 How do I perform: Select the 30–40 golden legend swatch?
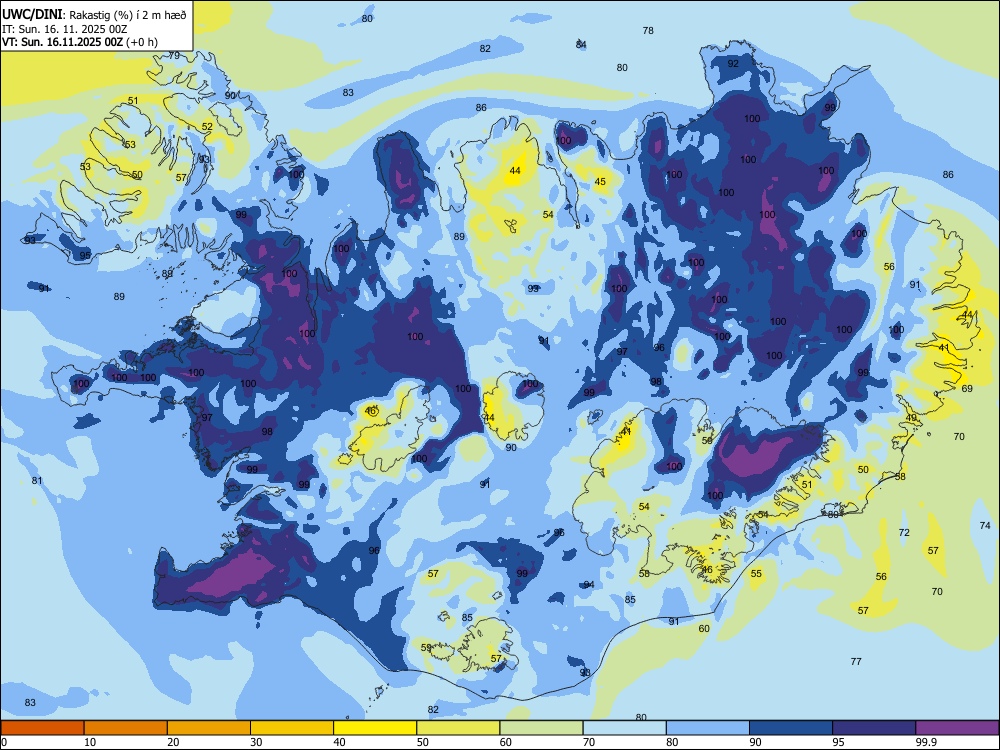(292, 728)
